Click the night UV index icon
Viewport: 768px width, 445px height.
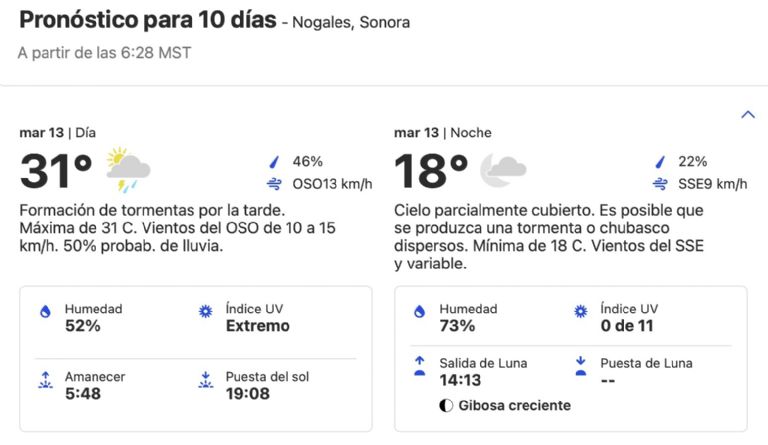click(581, 312)
